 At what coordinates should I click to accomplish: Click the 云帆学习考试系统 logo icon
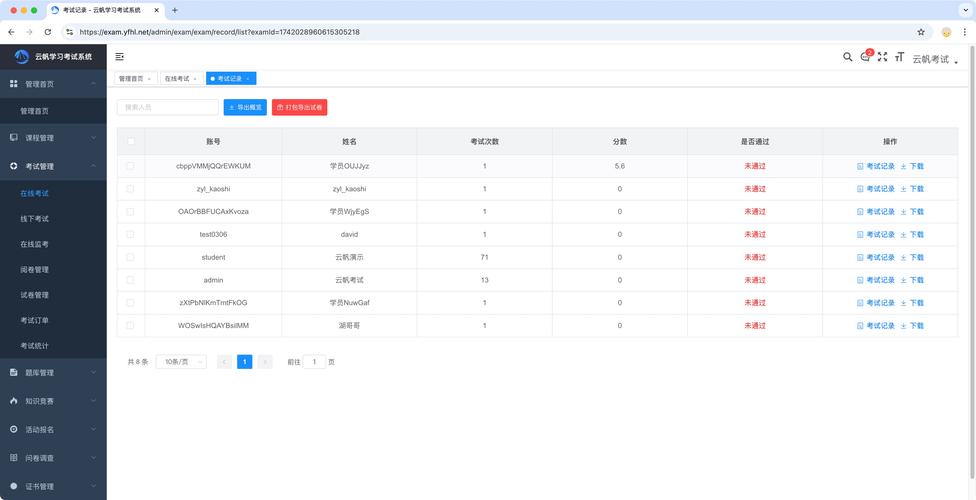22,57
